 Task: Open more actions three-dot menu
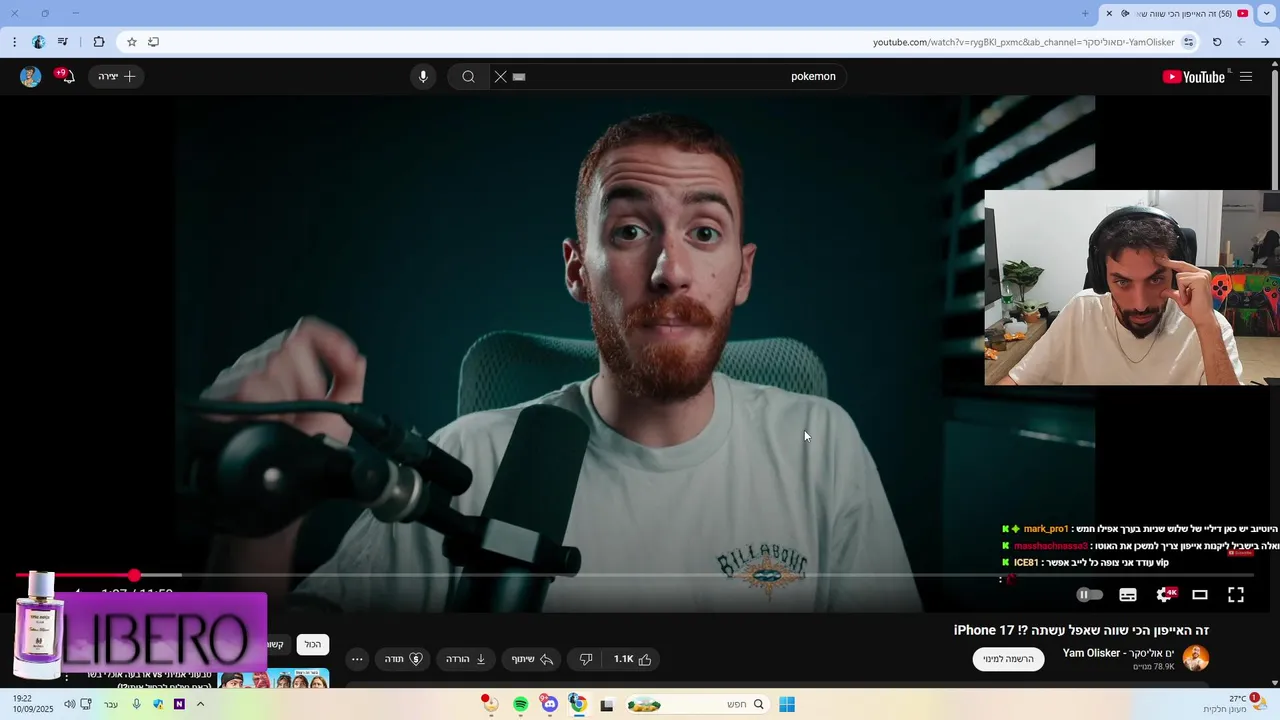357,659
